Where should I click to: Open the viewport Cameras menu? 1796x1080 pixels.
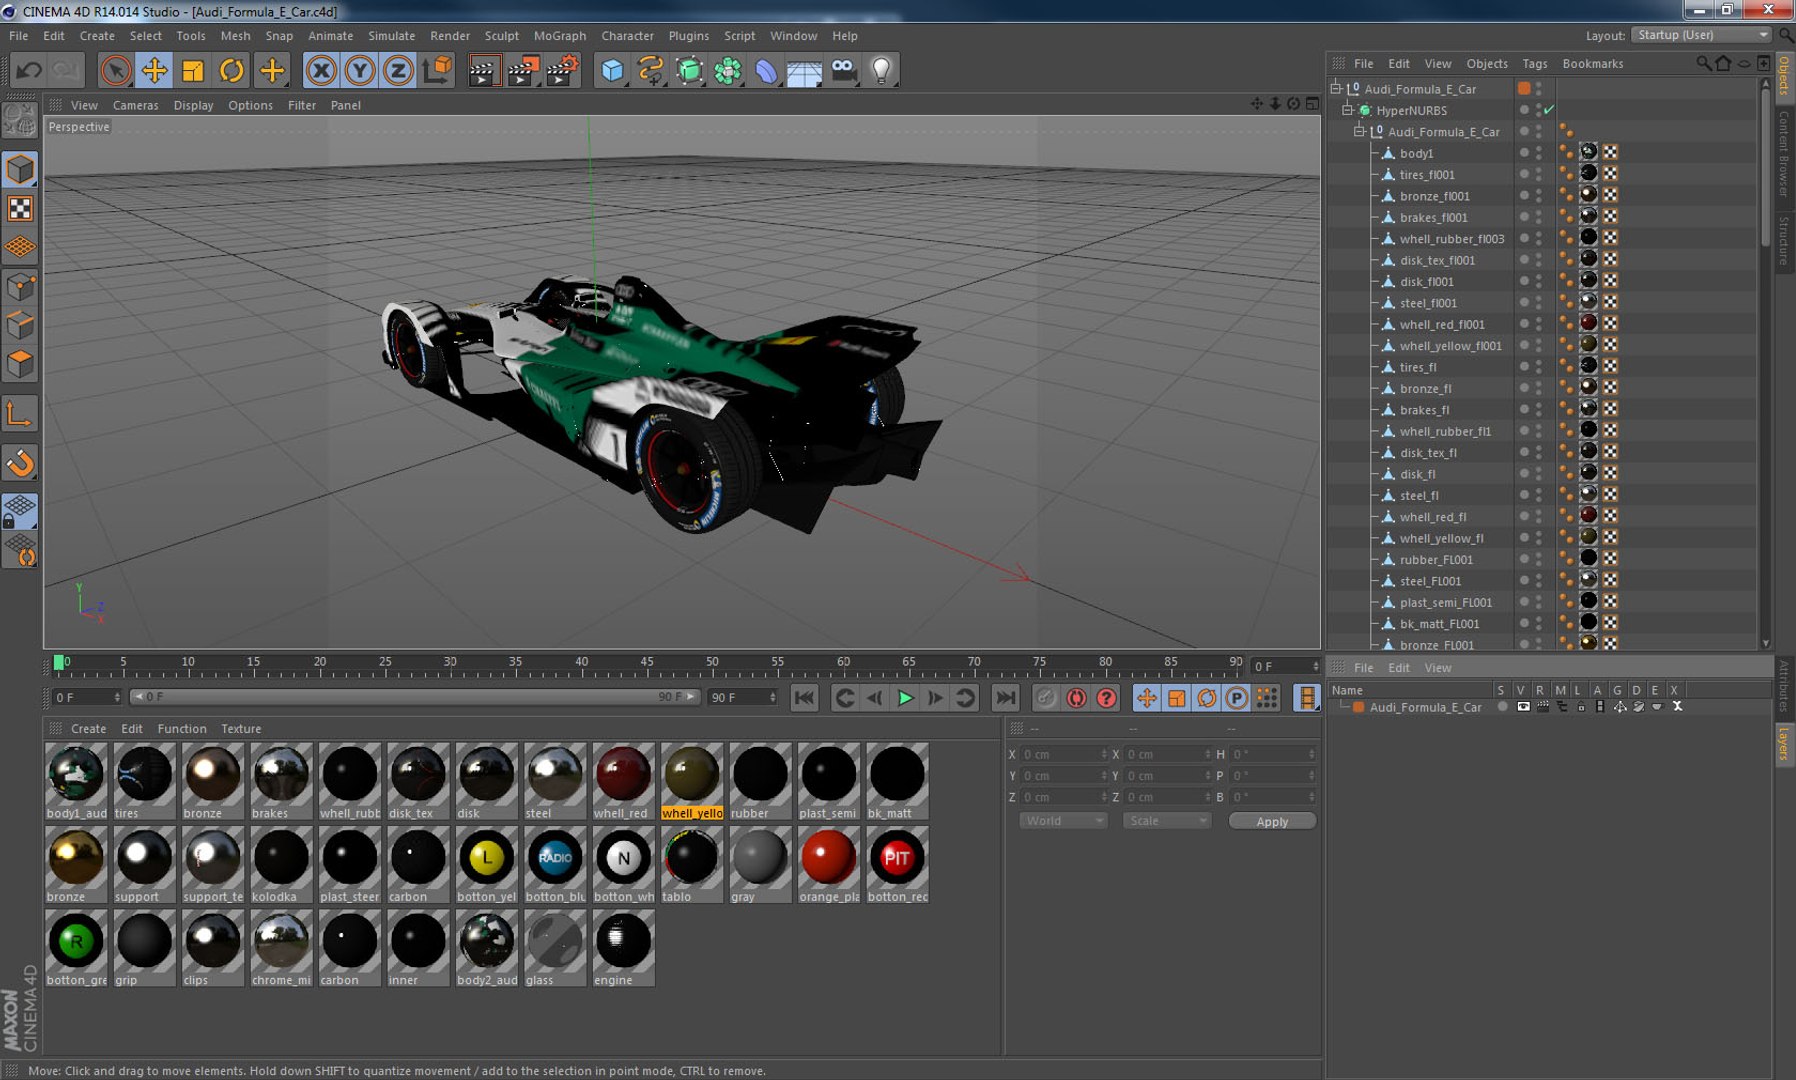(x=135, y=105)
